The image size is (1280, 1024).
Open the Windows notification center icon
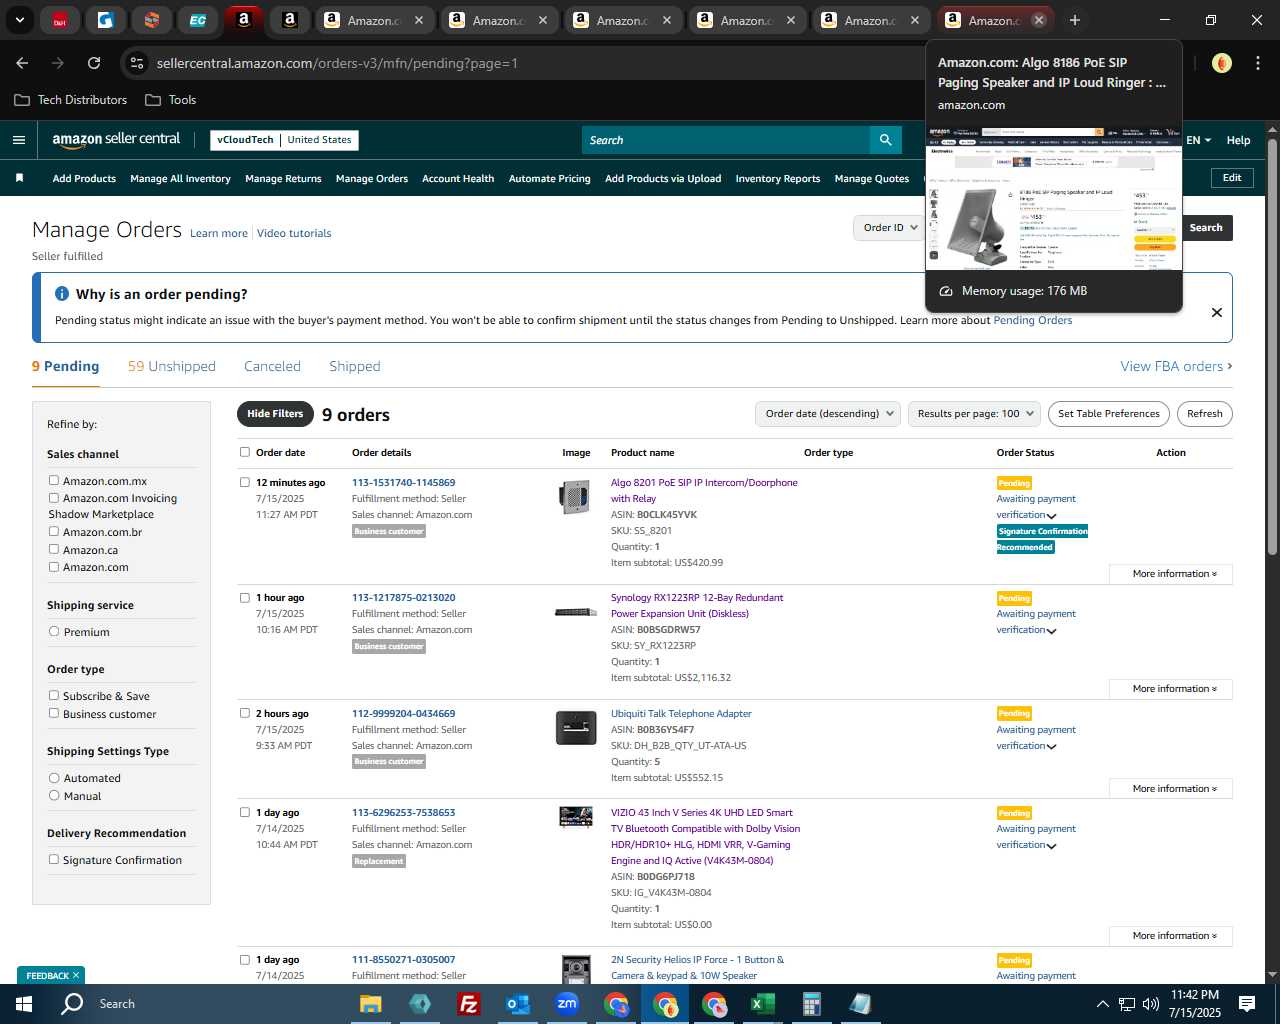click(1247, 1004)
